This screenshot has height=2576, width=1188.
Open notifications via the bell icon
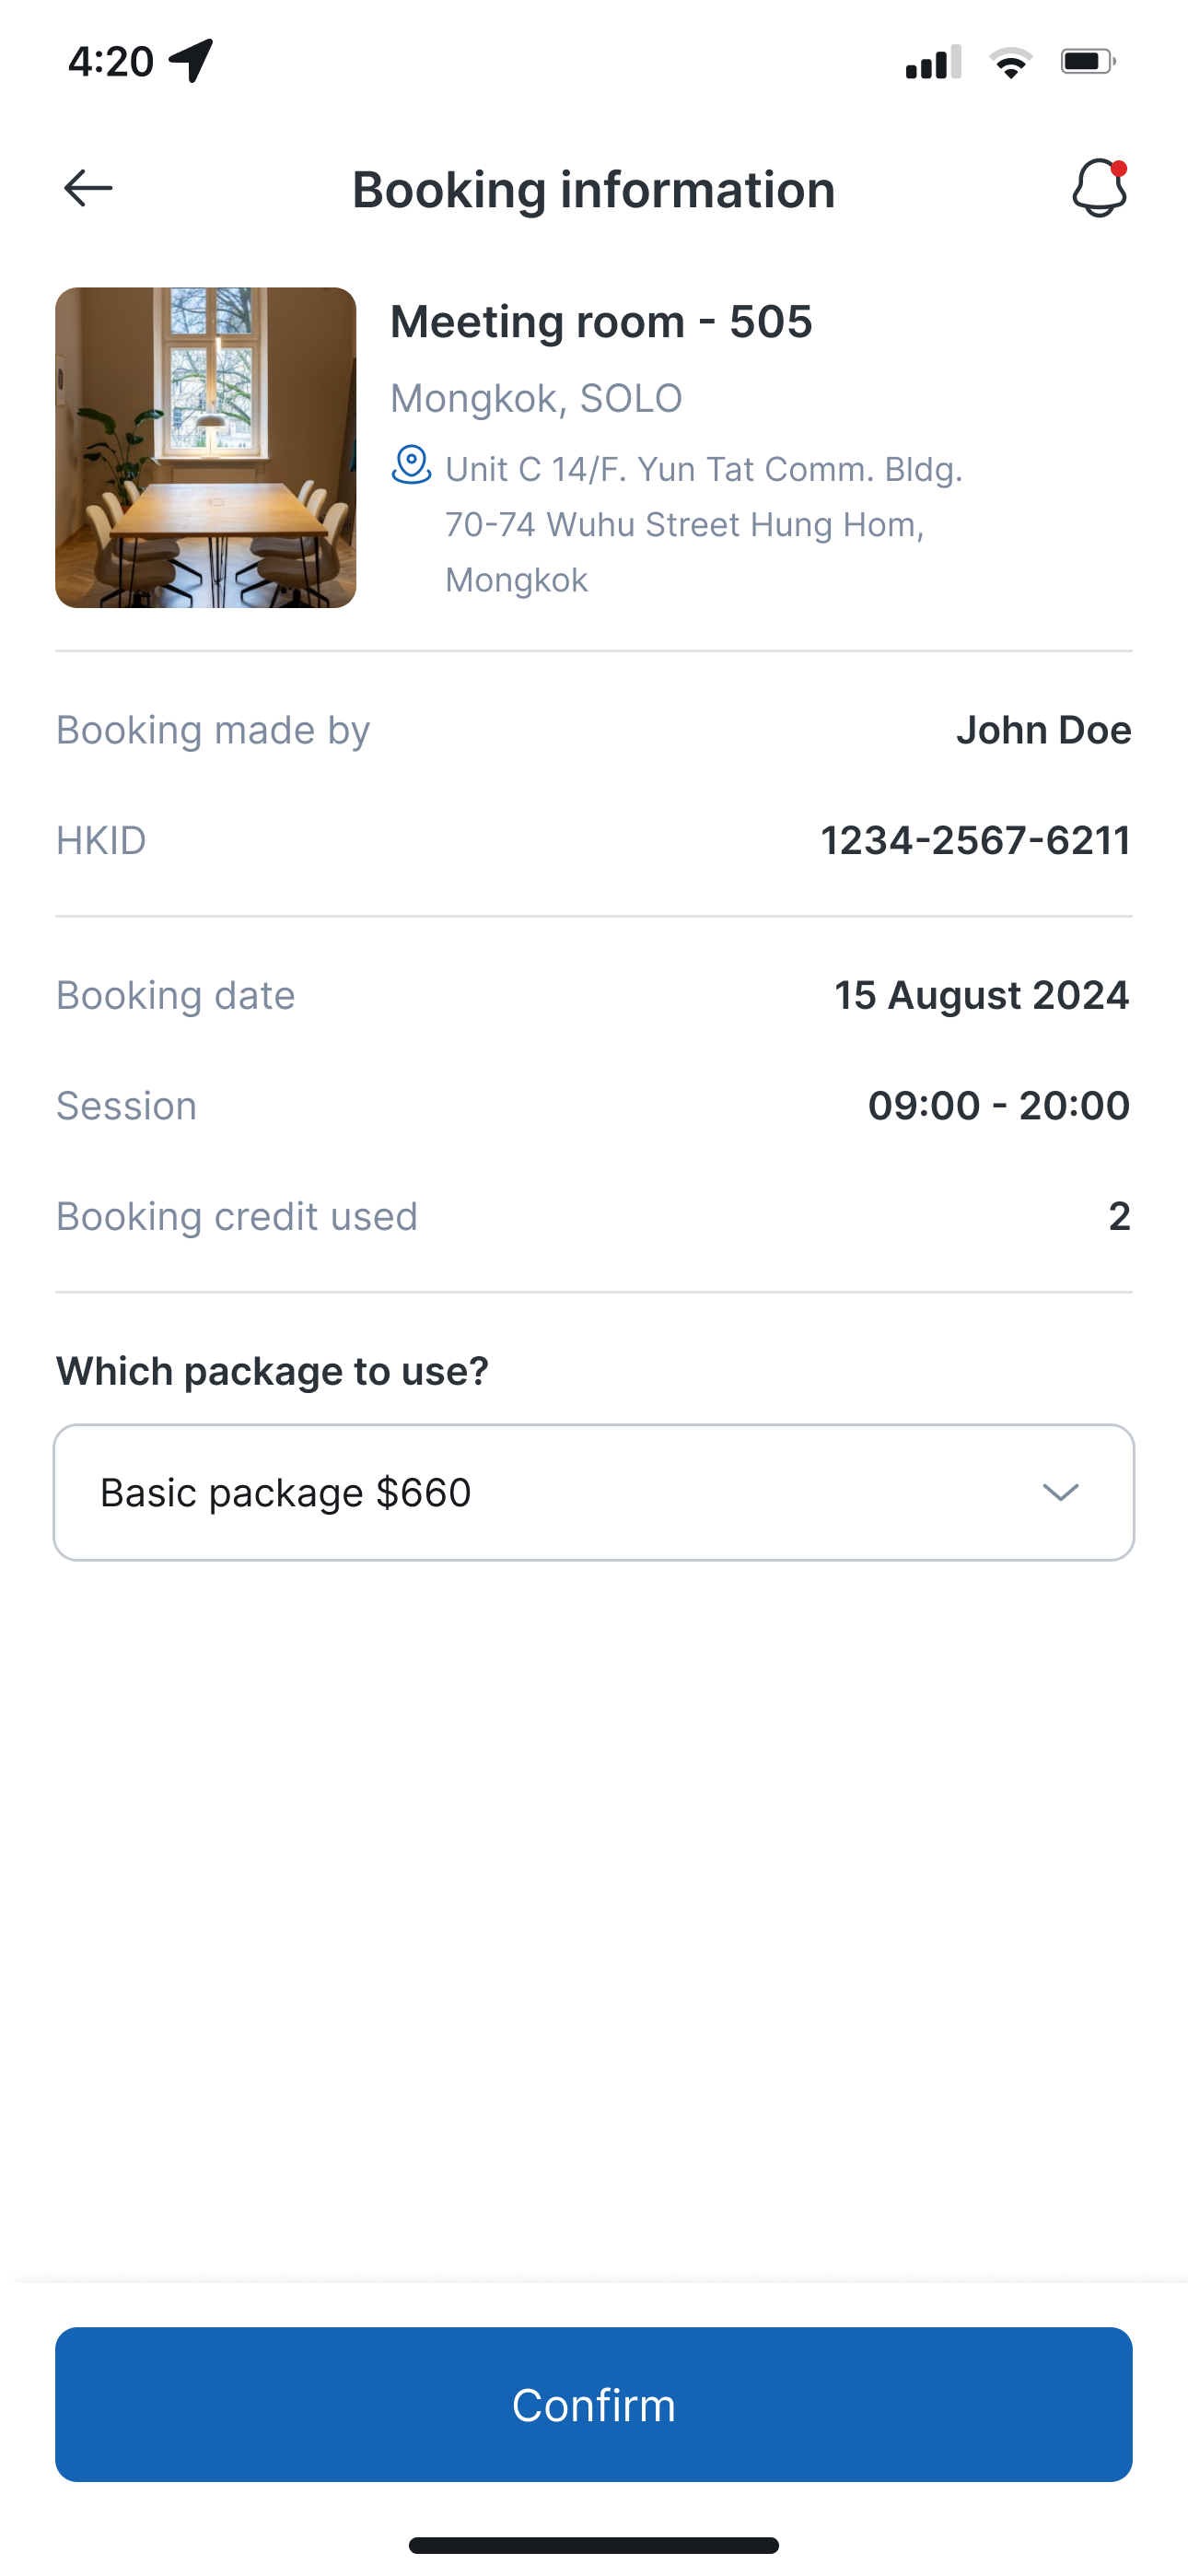(1099, 188)
